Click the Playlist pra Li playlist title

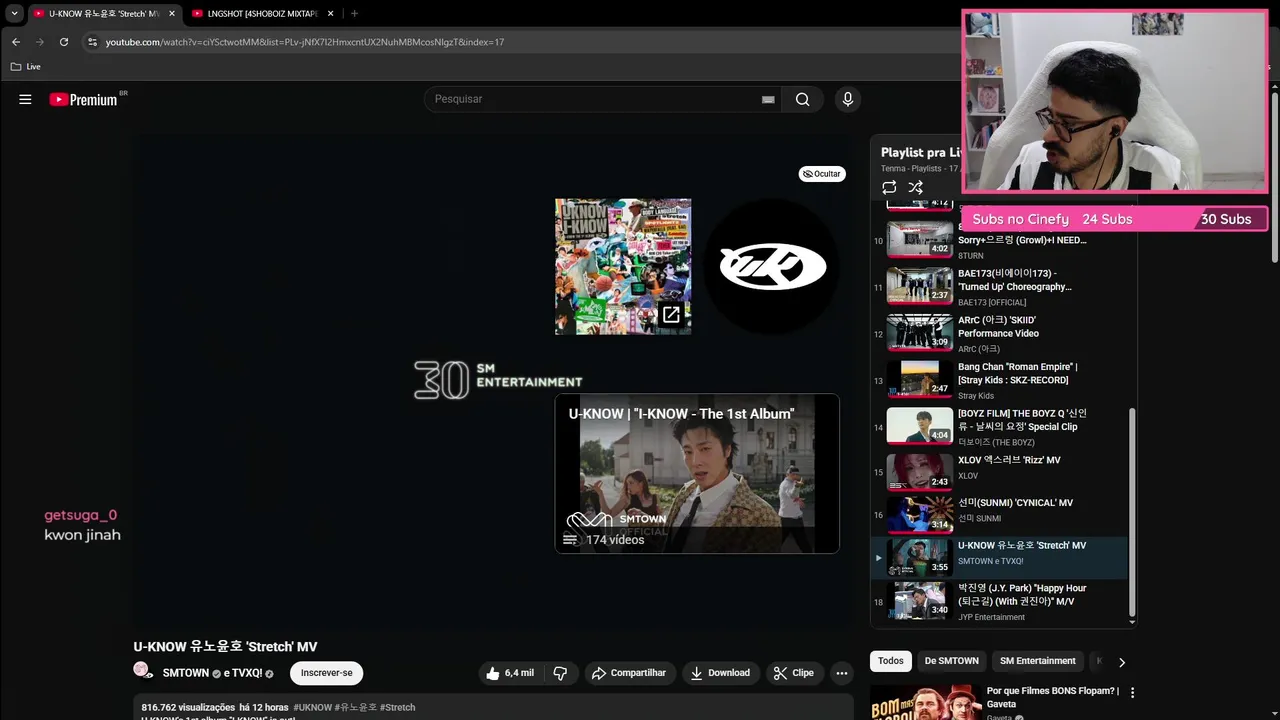[x=921, y=152]
